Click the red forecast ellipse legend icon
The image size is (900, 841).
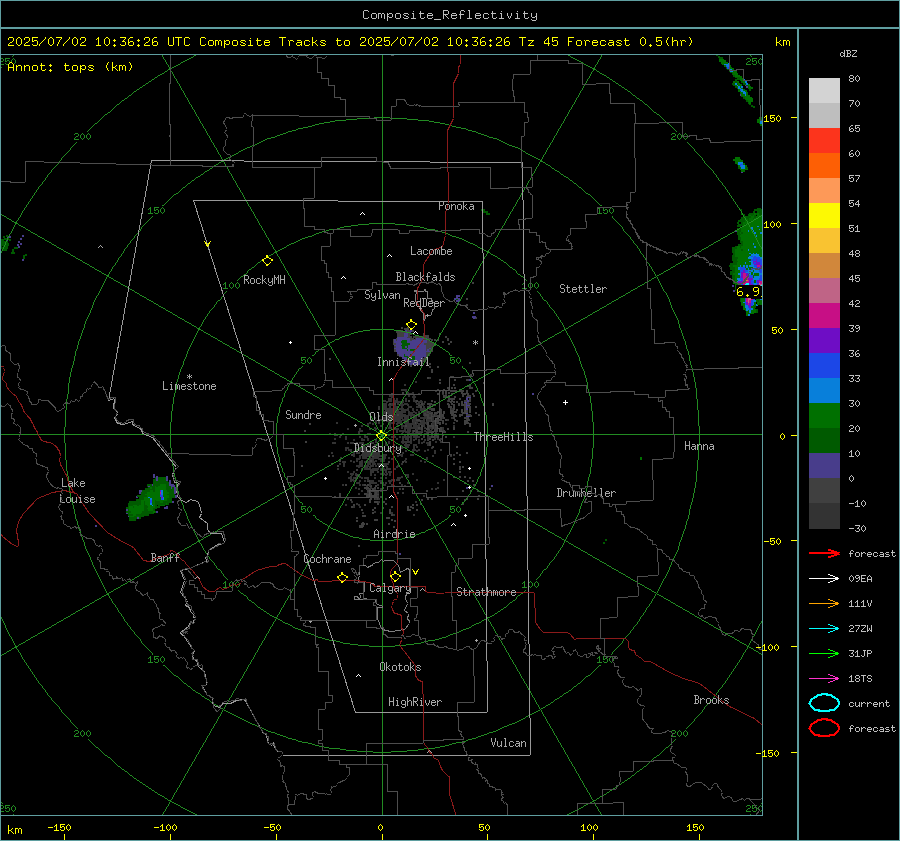click(x=824, y=728)
